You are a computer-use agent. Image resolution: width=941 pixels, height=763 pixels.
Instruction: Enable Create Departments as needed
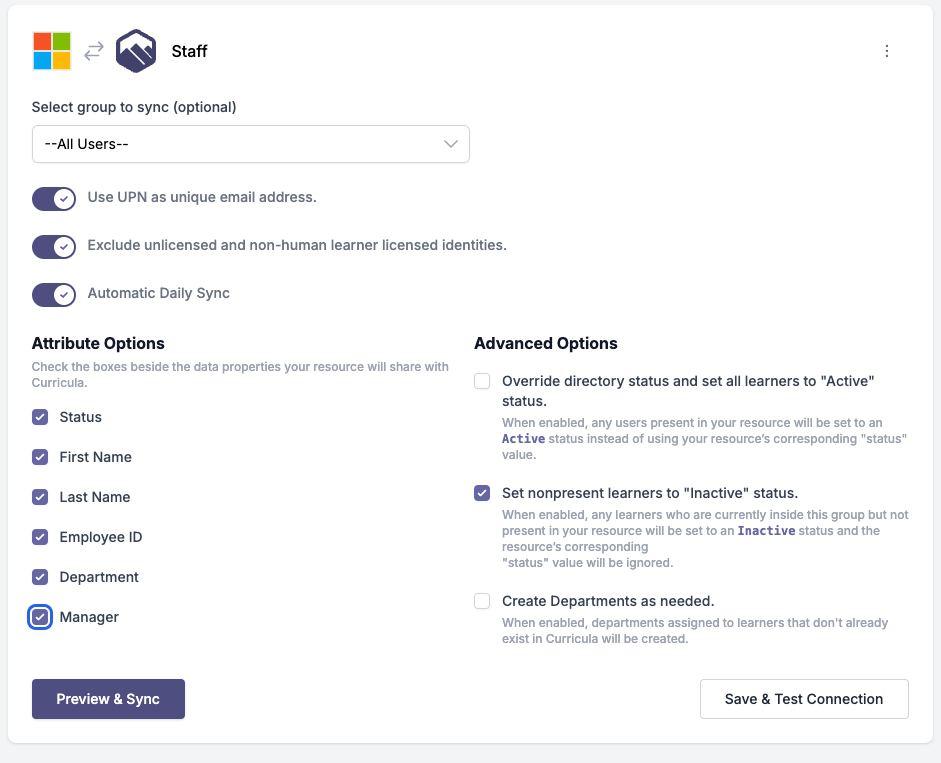(482, 601)
